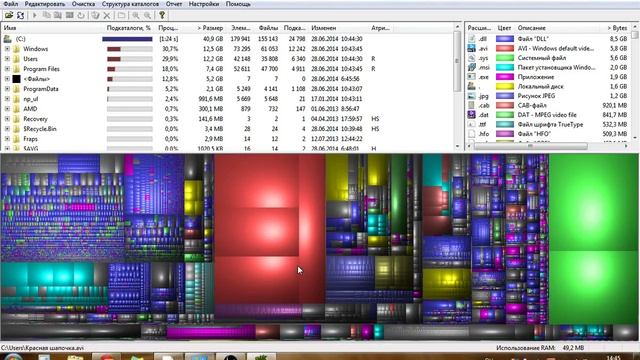Viewport: 640px width, 360px height.
Task: Click the Copy path toolbar icon
Action: 47,15
